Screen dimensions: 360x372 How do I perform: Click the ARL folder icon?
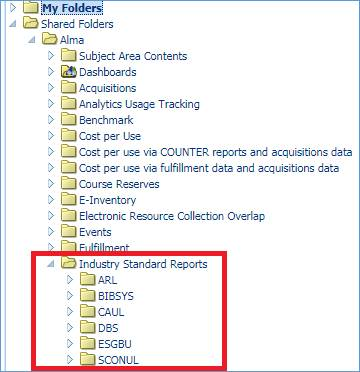(x=88, y=280)
